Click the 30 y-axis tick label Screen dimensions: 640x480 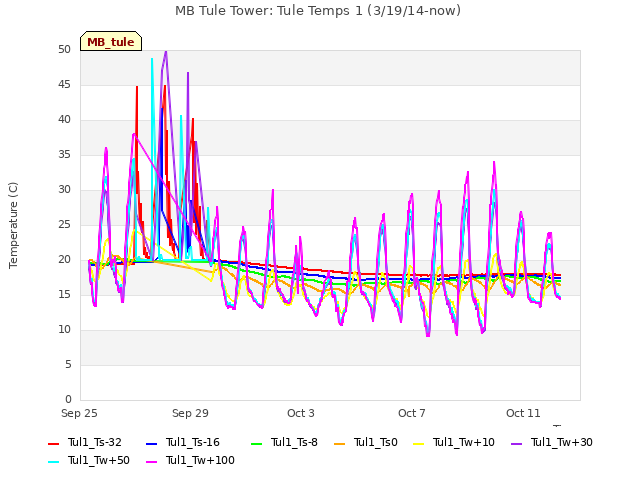64,189
